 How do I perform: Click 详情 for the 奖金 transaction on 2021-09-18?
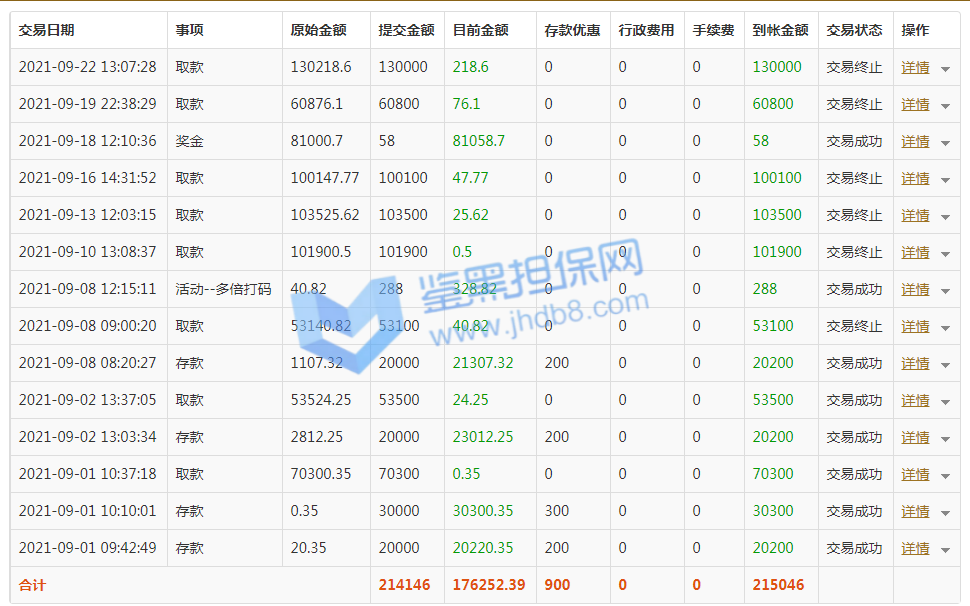pos(914,141)
